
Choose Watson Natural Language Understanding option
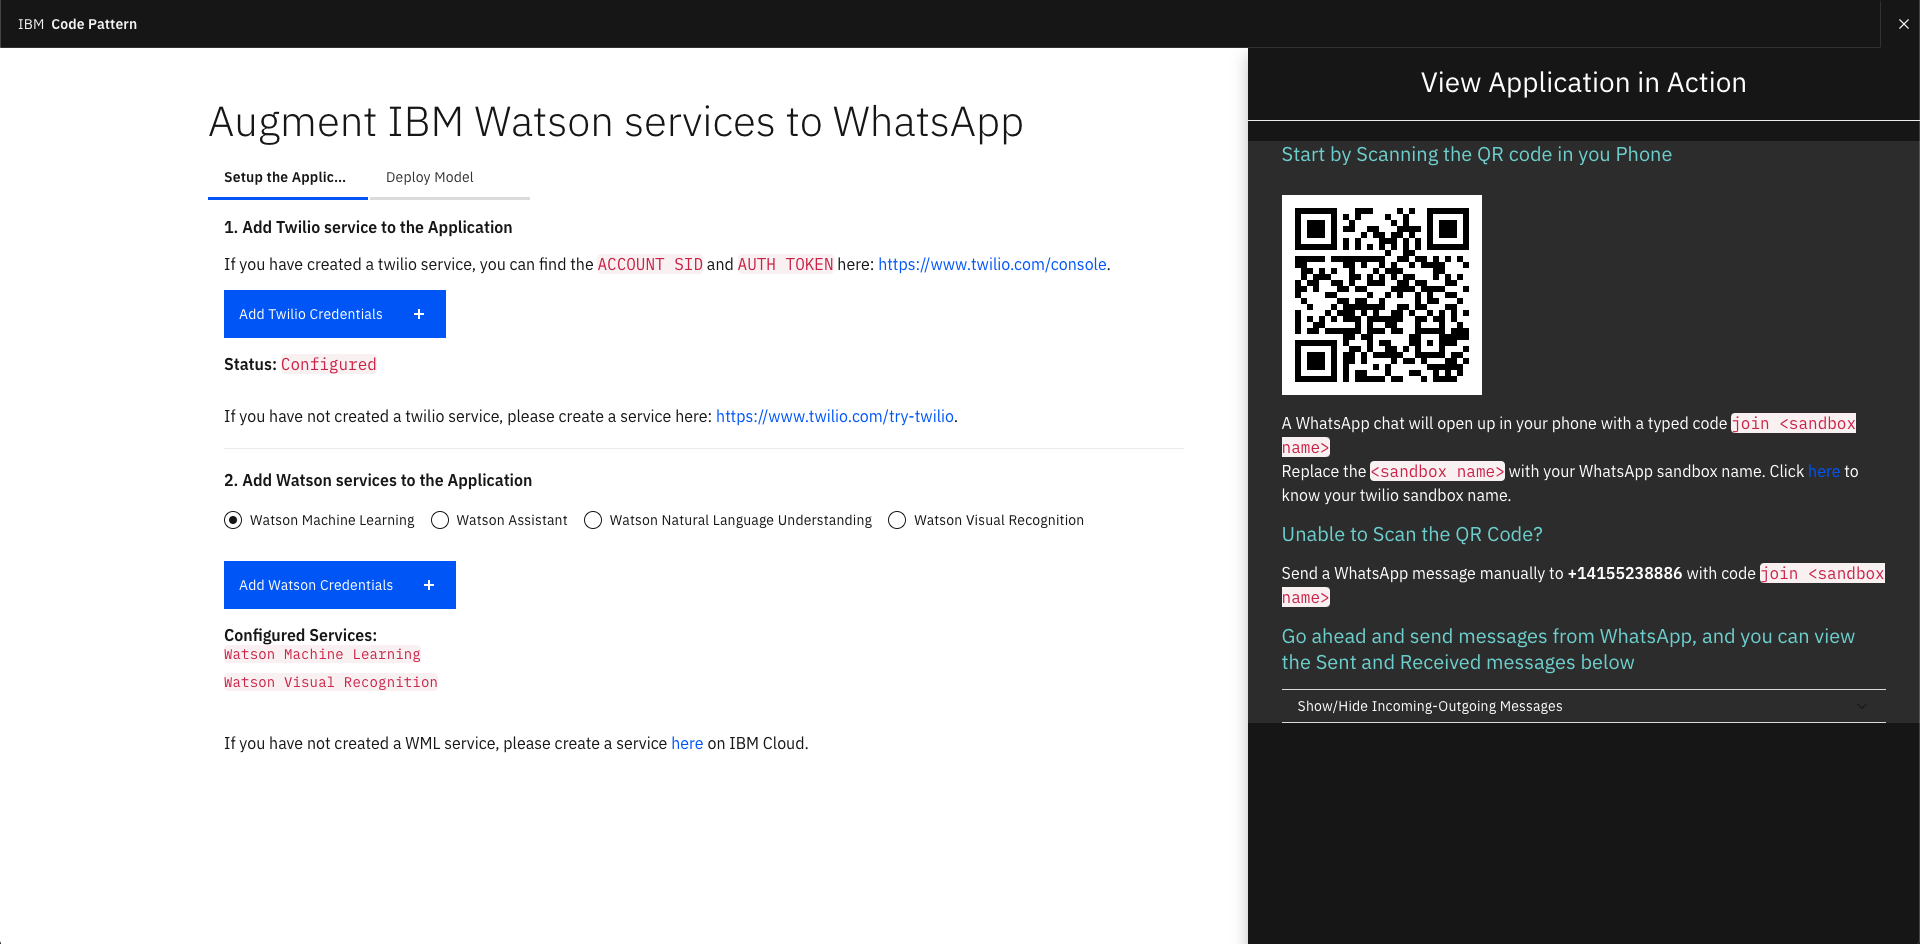coord(593,520)
